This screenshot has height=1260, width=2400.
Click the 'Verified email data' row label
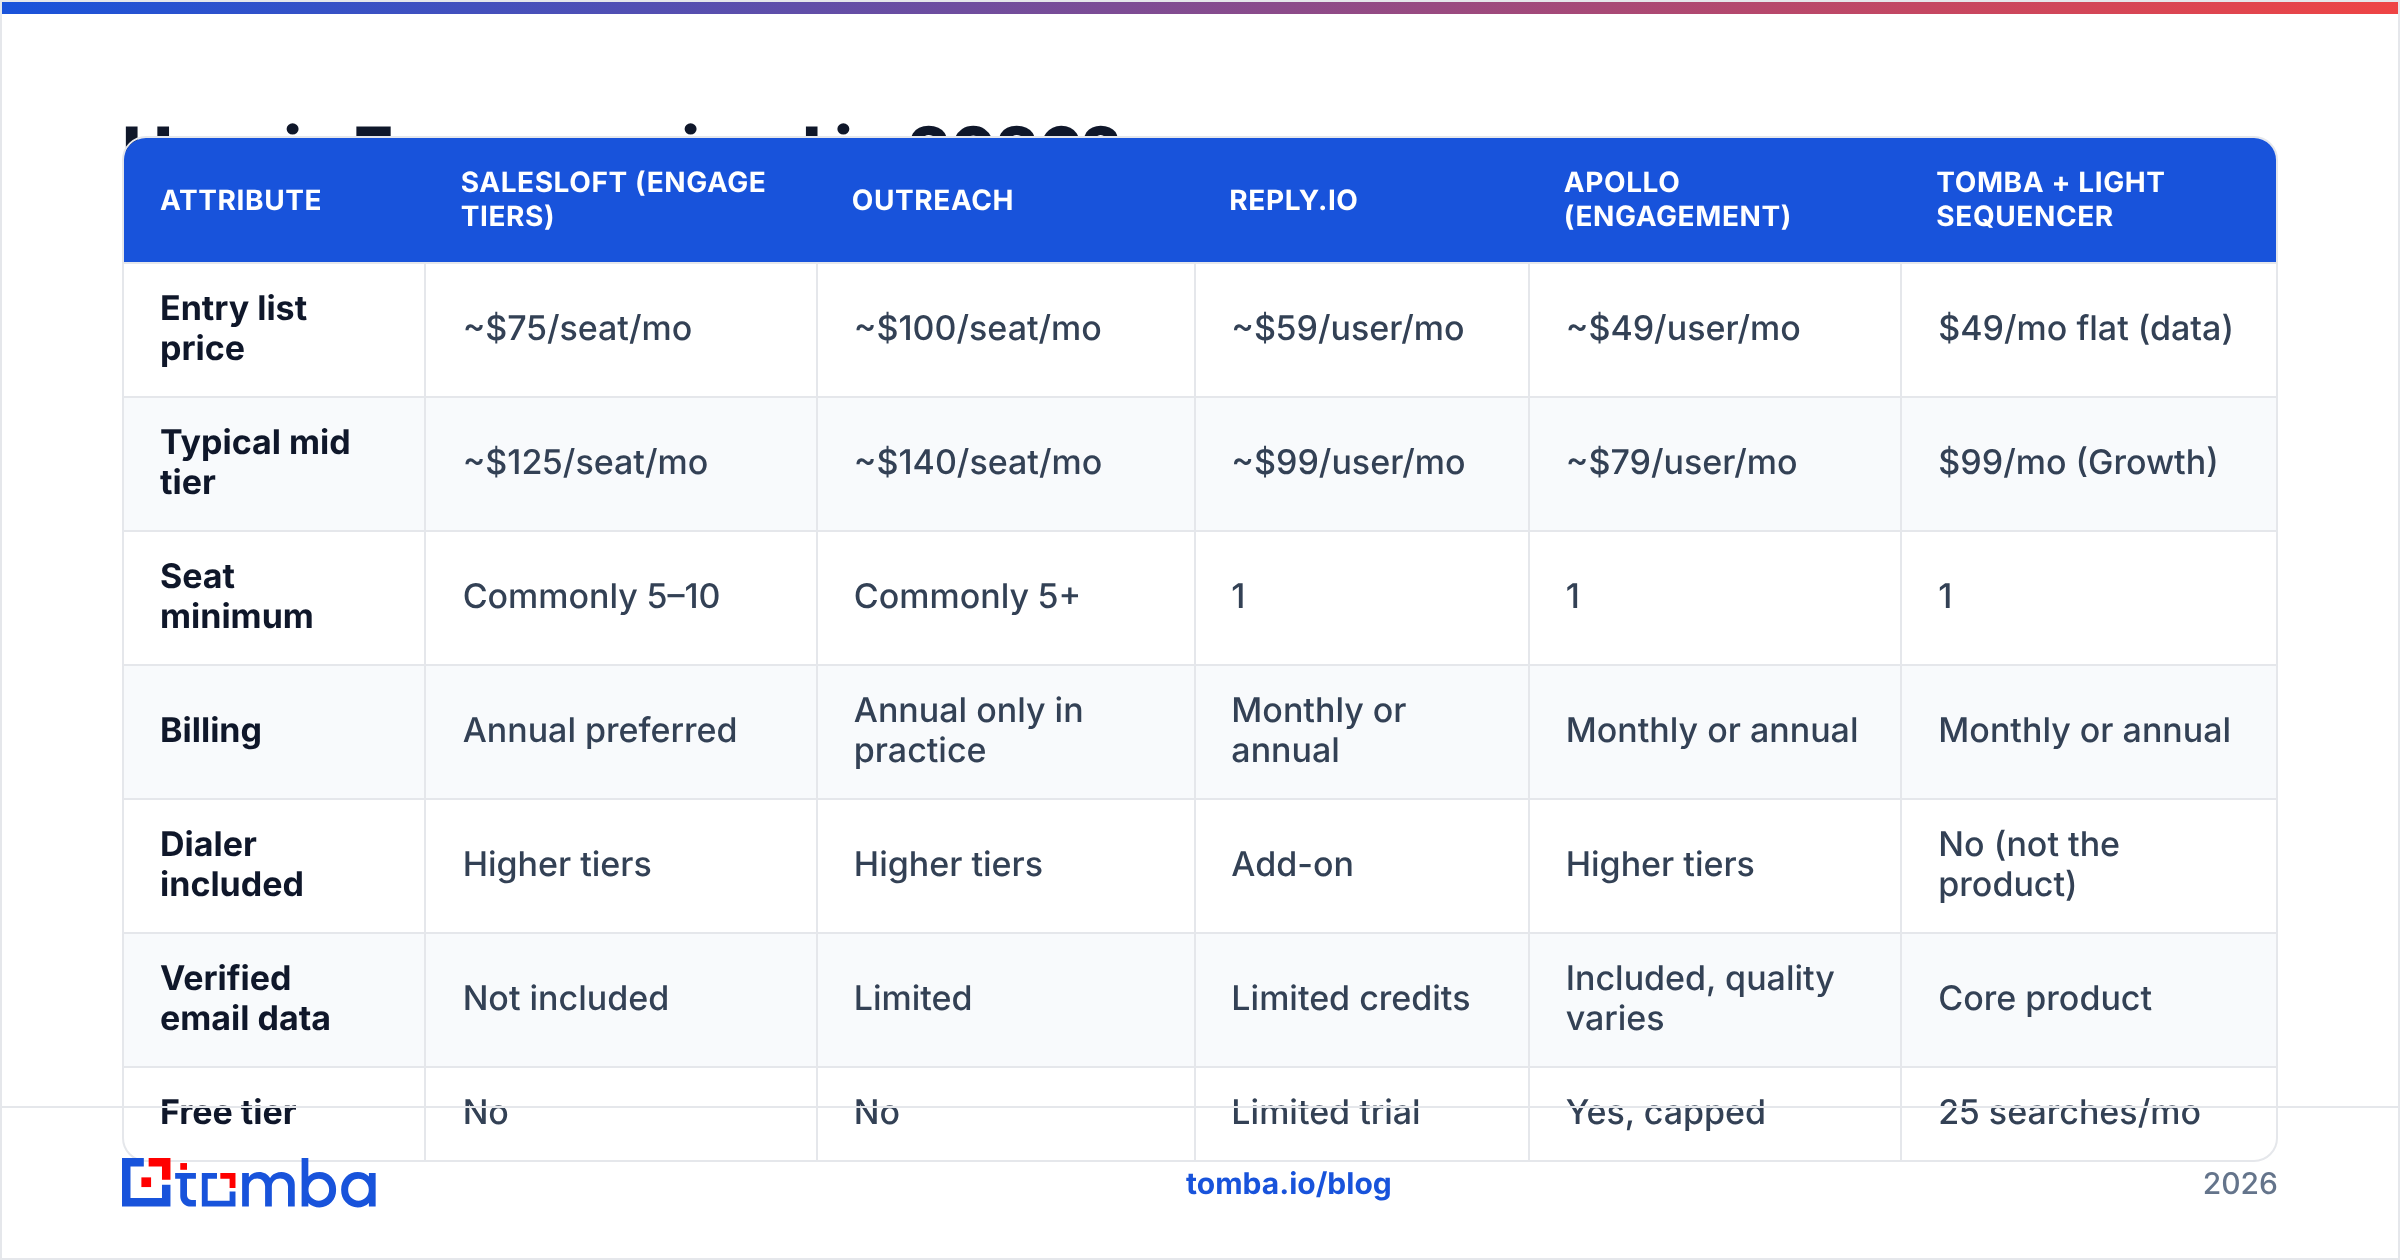tap(245, 998)
